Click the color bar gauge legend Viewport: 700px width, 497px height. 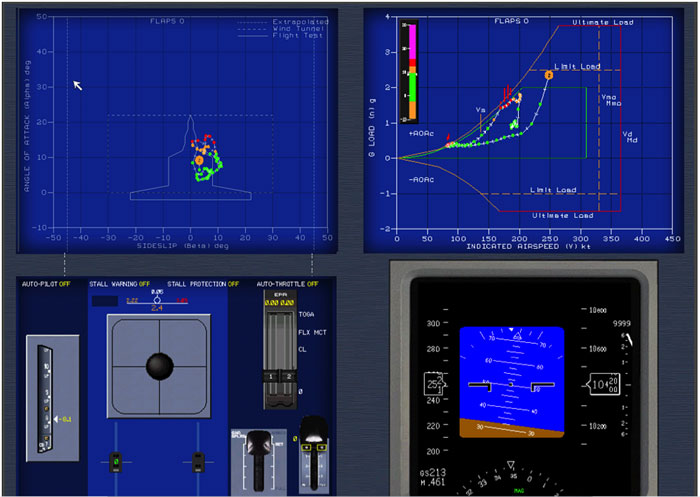pos(409,71)
